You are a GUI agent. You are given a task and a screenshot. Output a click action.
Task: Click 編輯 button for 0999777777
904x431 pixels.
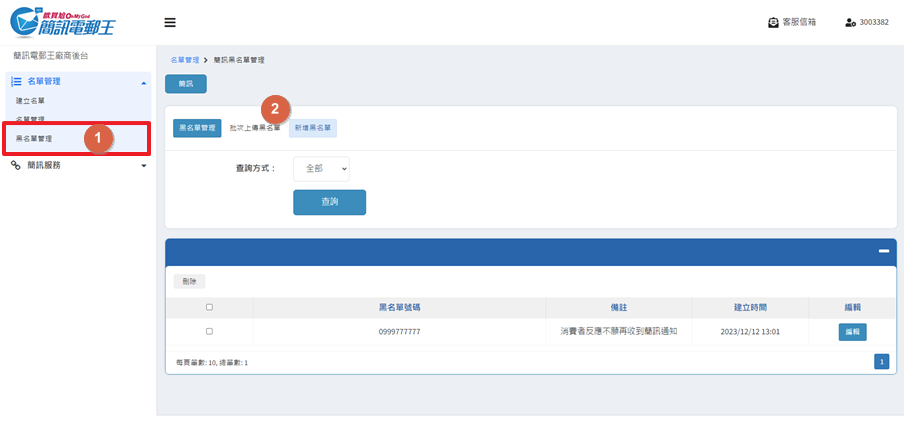coord(852,332)
